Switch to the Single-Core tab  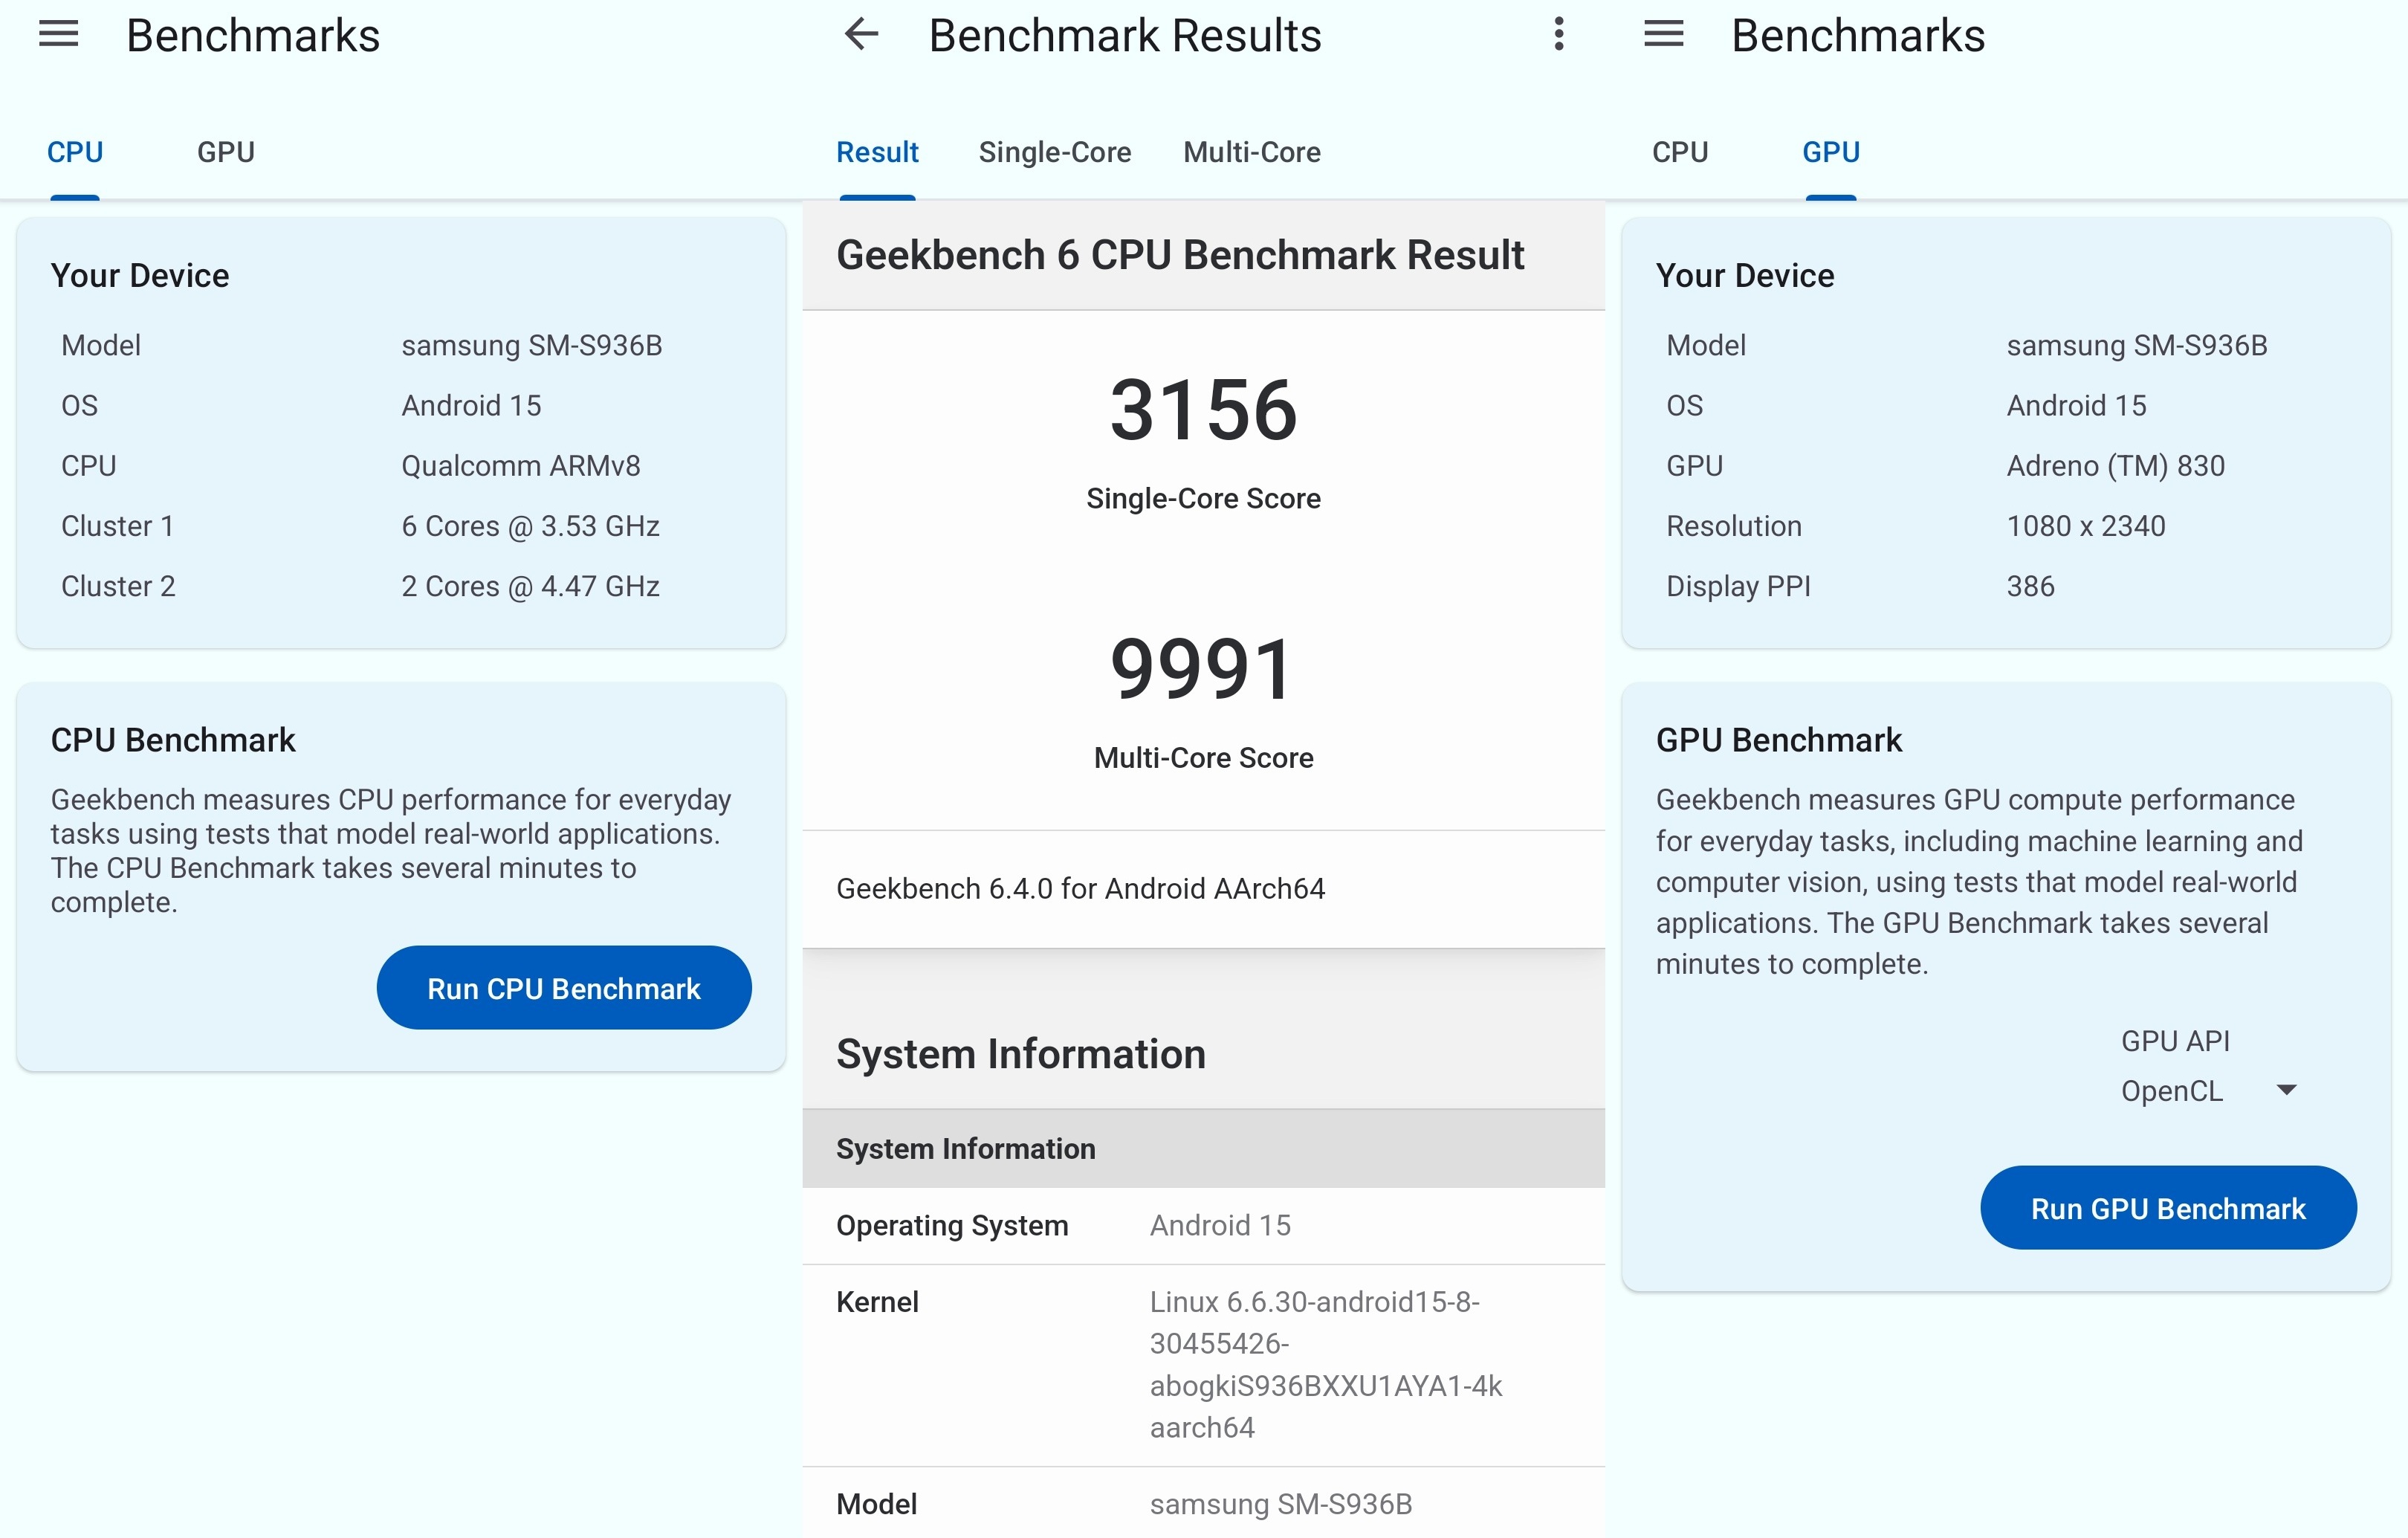point(1055,152)
